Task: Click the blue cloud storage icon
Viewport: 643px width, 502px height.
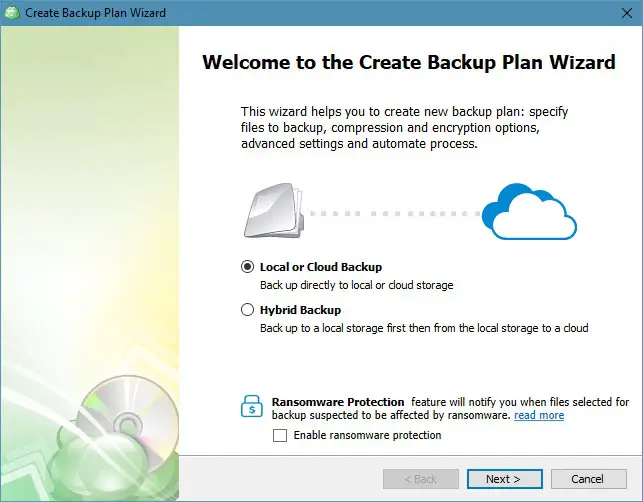Action: (529, 212)
